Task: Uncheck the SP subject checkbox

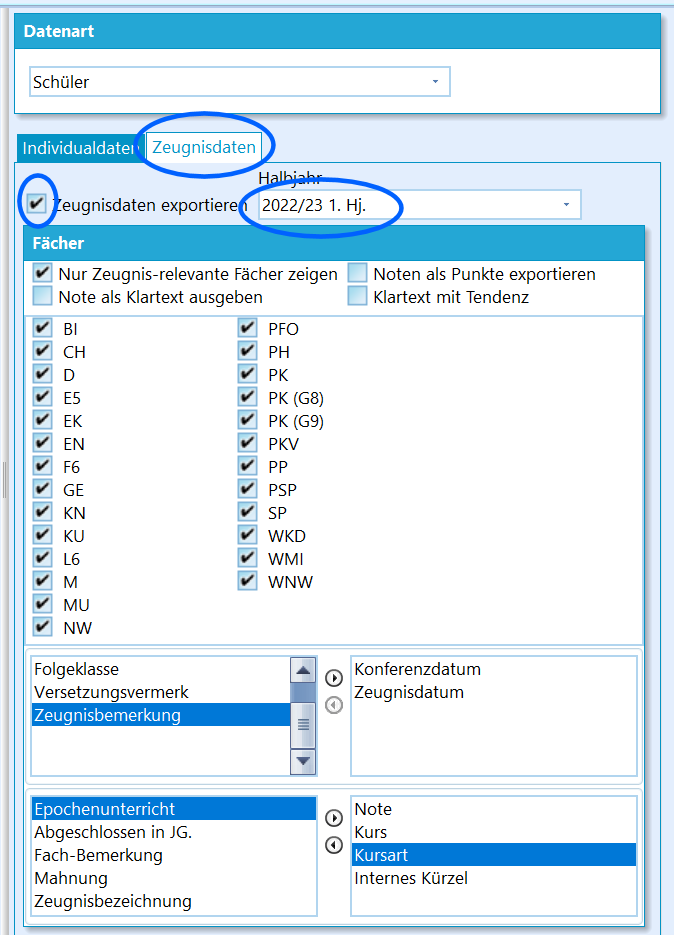Action: pyautogui.click(x=248, y=512)
